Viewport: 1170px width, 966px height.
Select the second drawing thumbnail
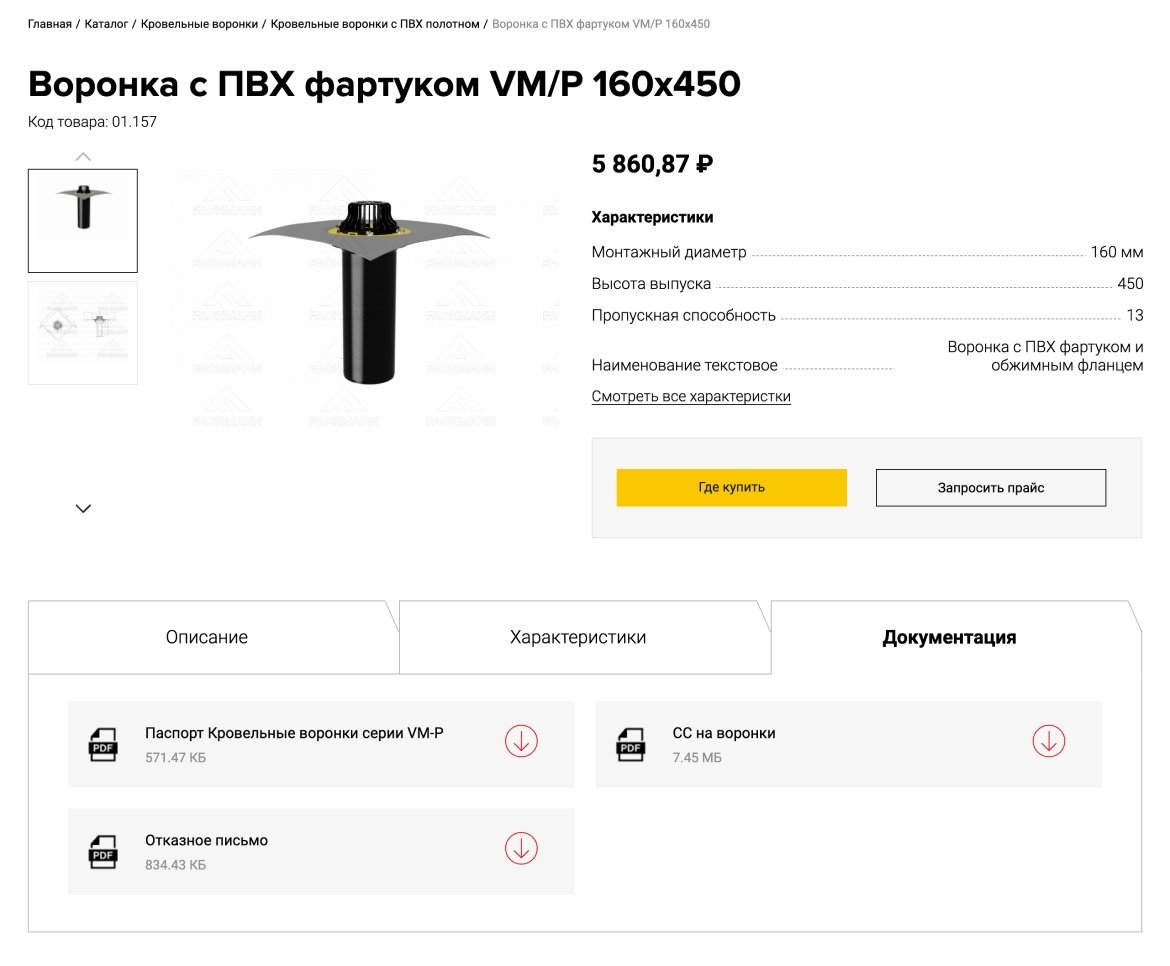[83, 333]
